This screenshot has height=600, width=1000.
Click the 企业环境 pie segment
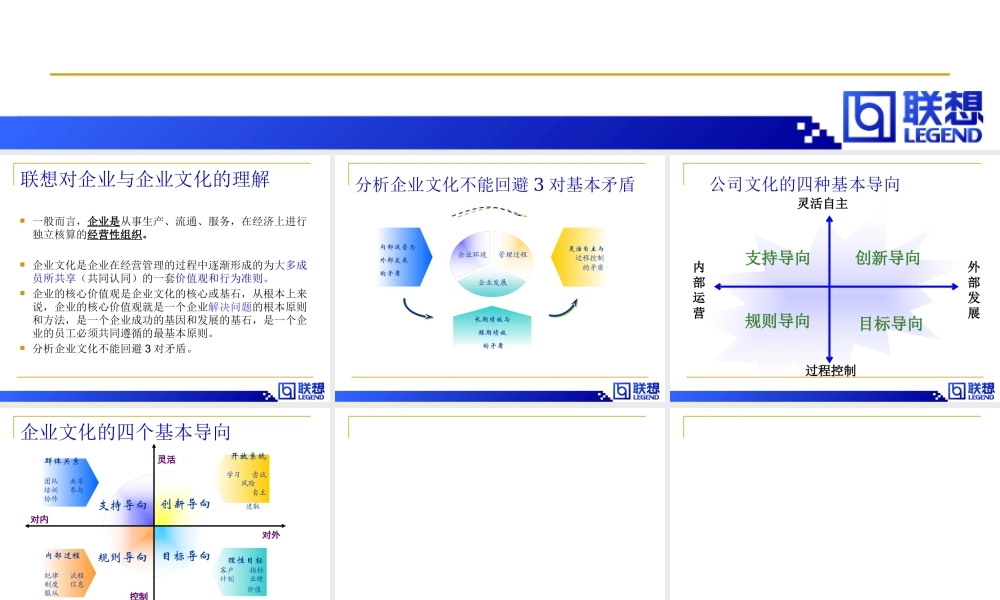point(471,254)
